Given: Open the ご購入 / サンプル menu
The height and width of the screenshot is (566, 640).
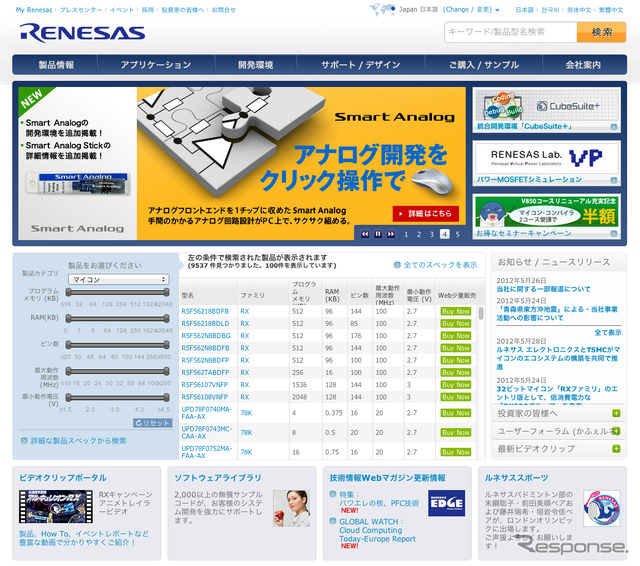Looking at the screenshot, I should 484,65.
